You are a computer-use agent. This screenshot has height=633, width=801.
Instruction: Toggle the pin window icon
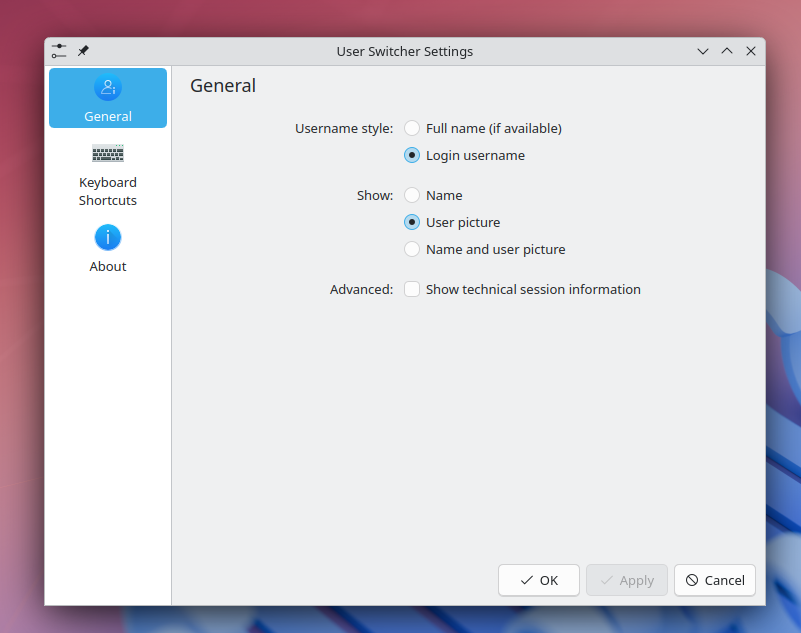pyautogui.click(x=83, y=51)
